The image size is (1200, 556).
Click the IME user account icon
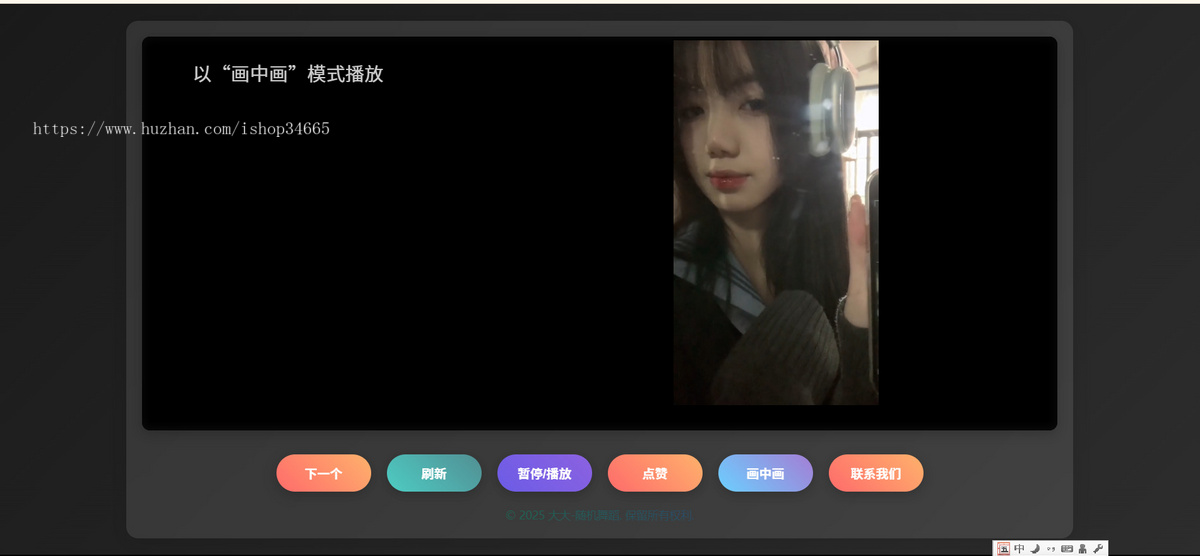1082,548
